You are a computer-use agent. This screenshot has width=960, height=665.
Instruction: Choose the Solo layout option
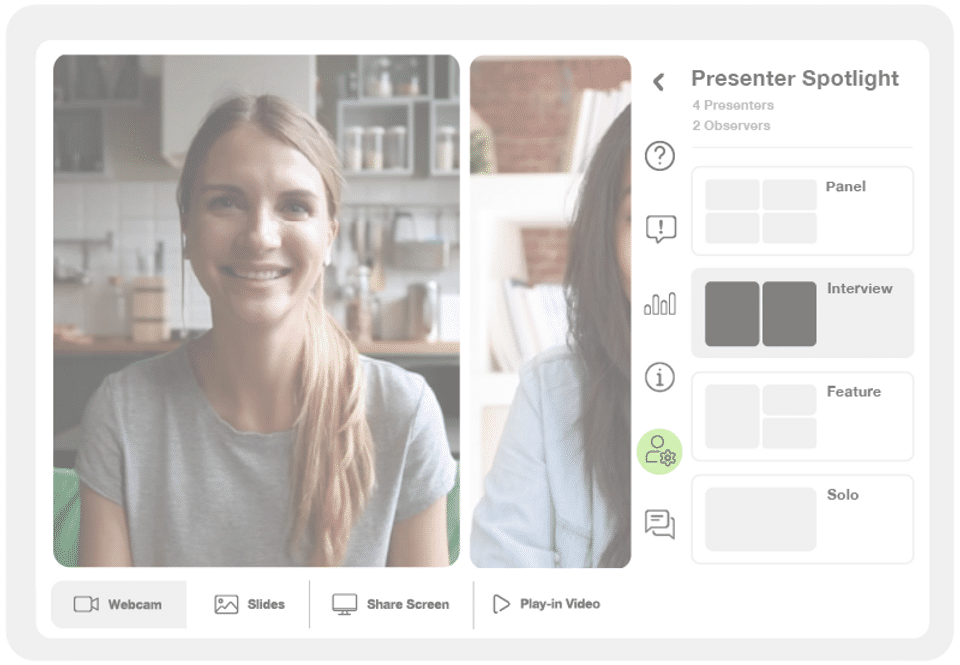tap(802, 519)
